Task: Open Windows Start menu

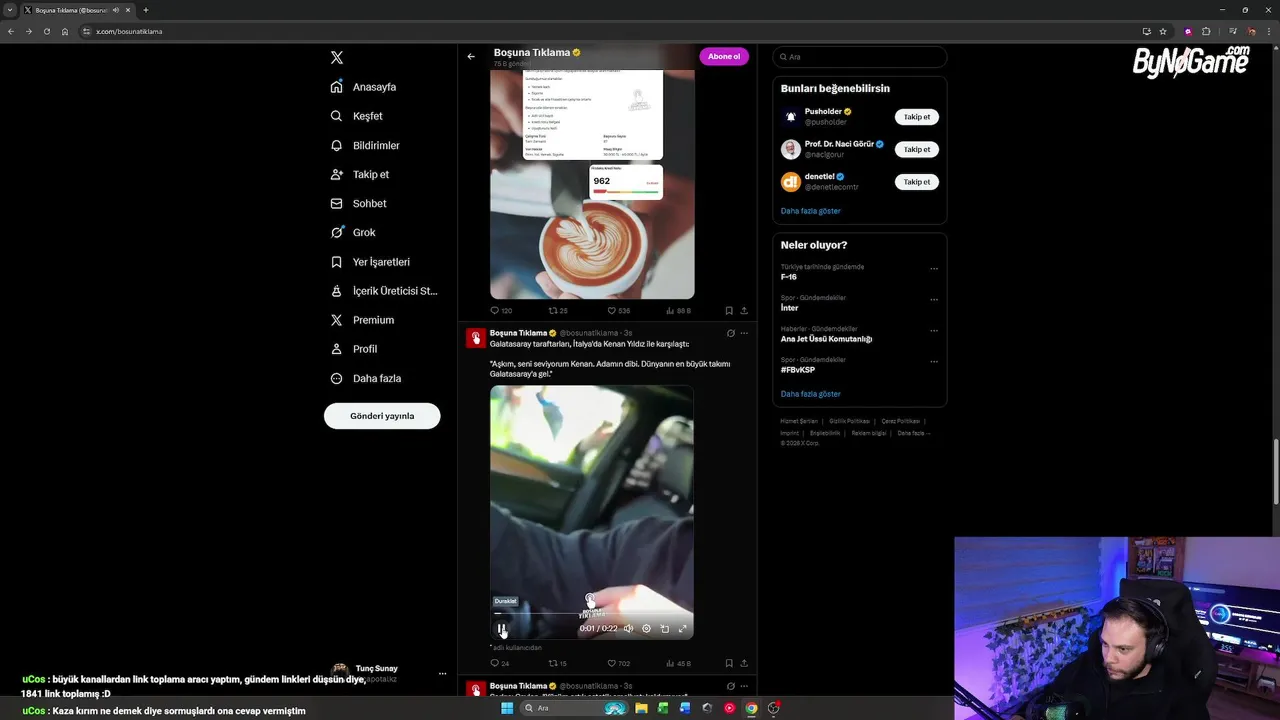Action: click(x=507, y=708)
